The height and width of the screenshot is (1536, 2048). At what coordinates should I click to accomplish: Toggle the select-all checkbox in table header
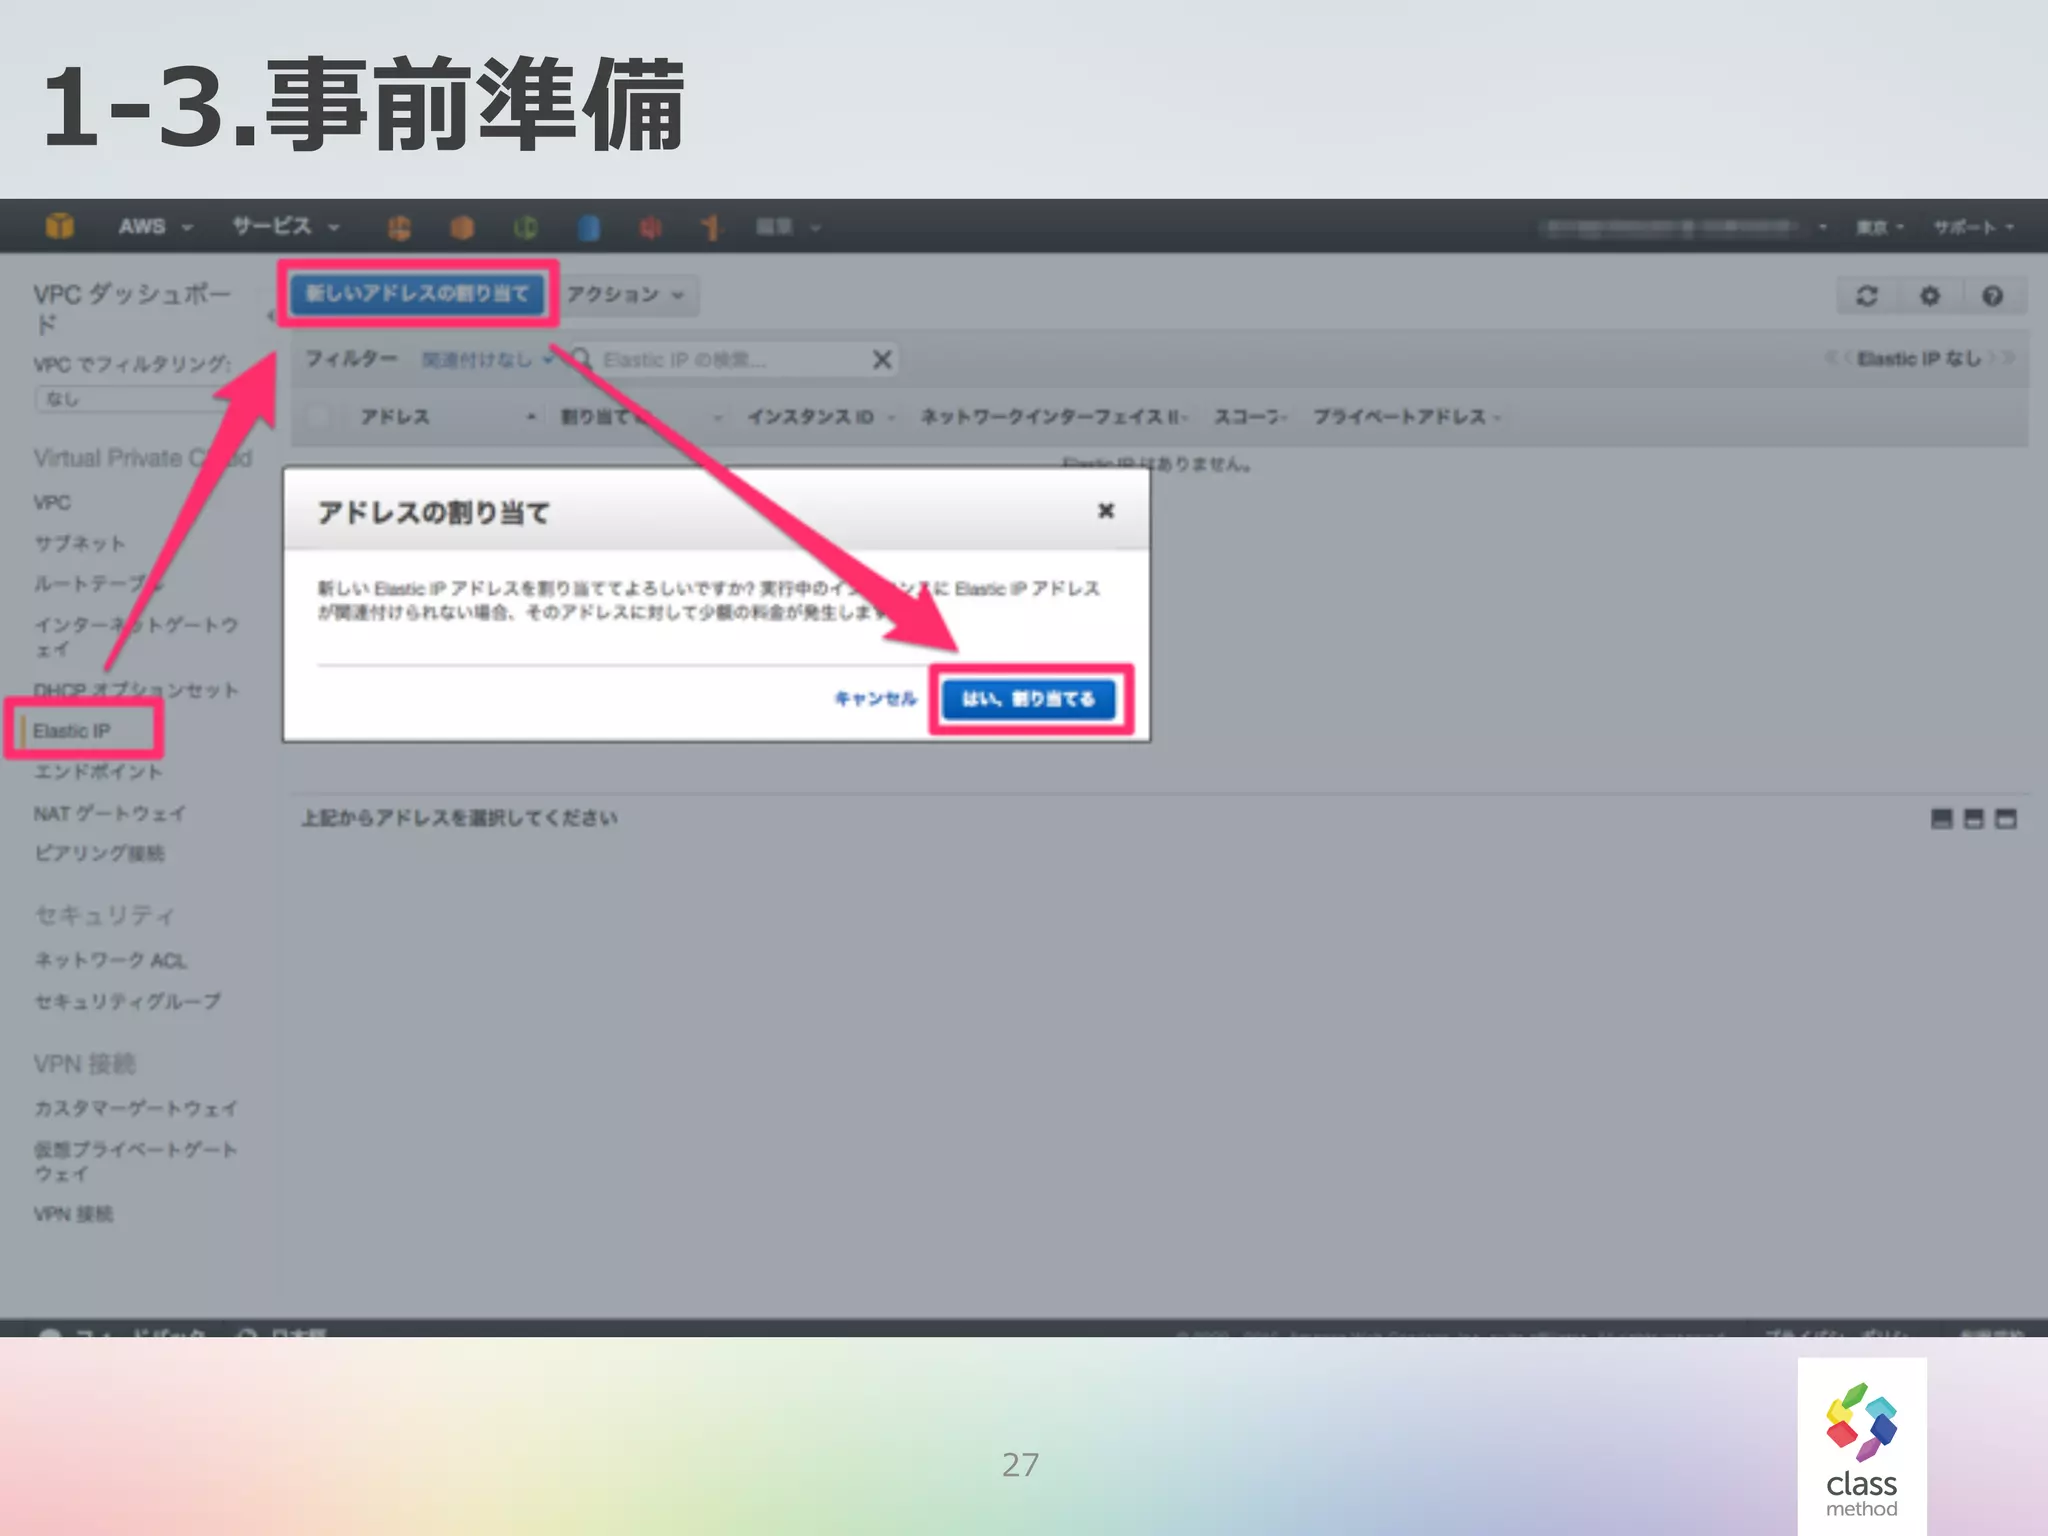coord(319,416)
